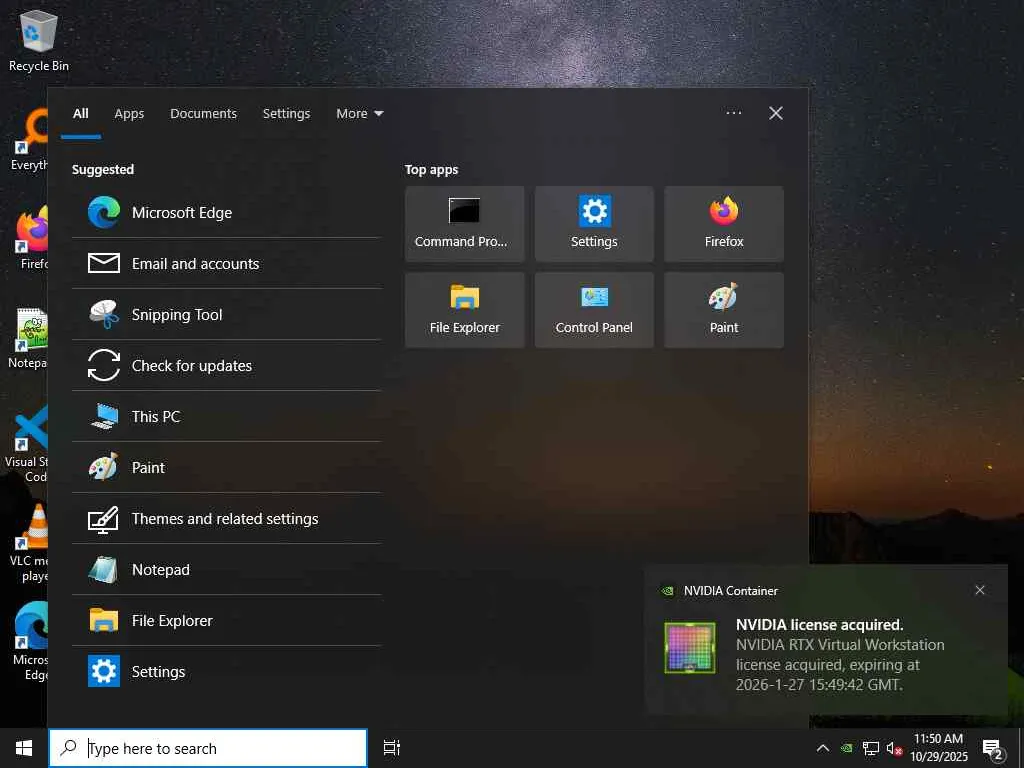1024x768 pixels.
Task: Switch to the All search tab
Action: click(x=81, y=114)
